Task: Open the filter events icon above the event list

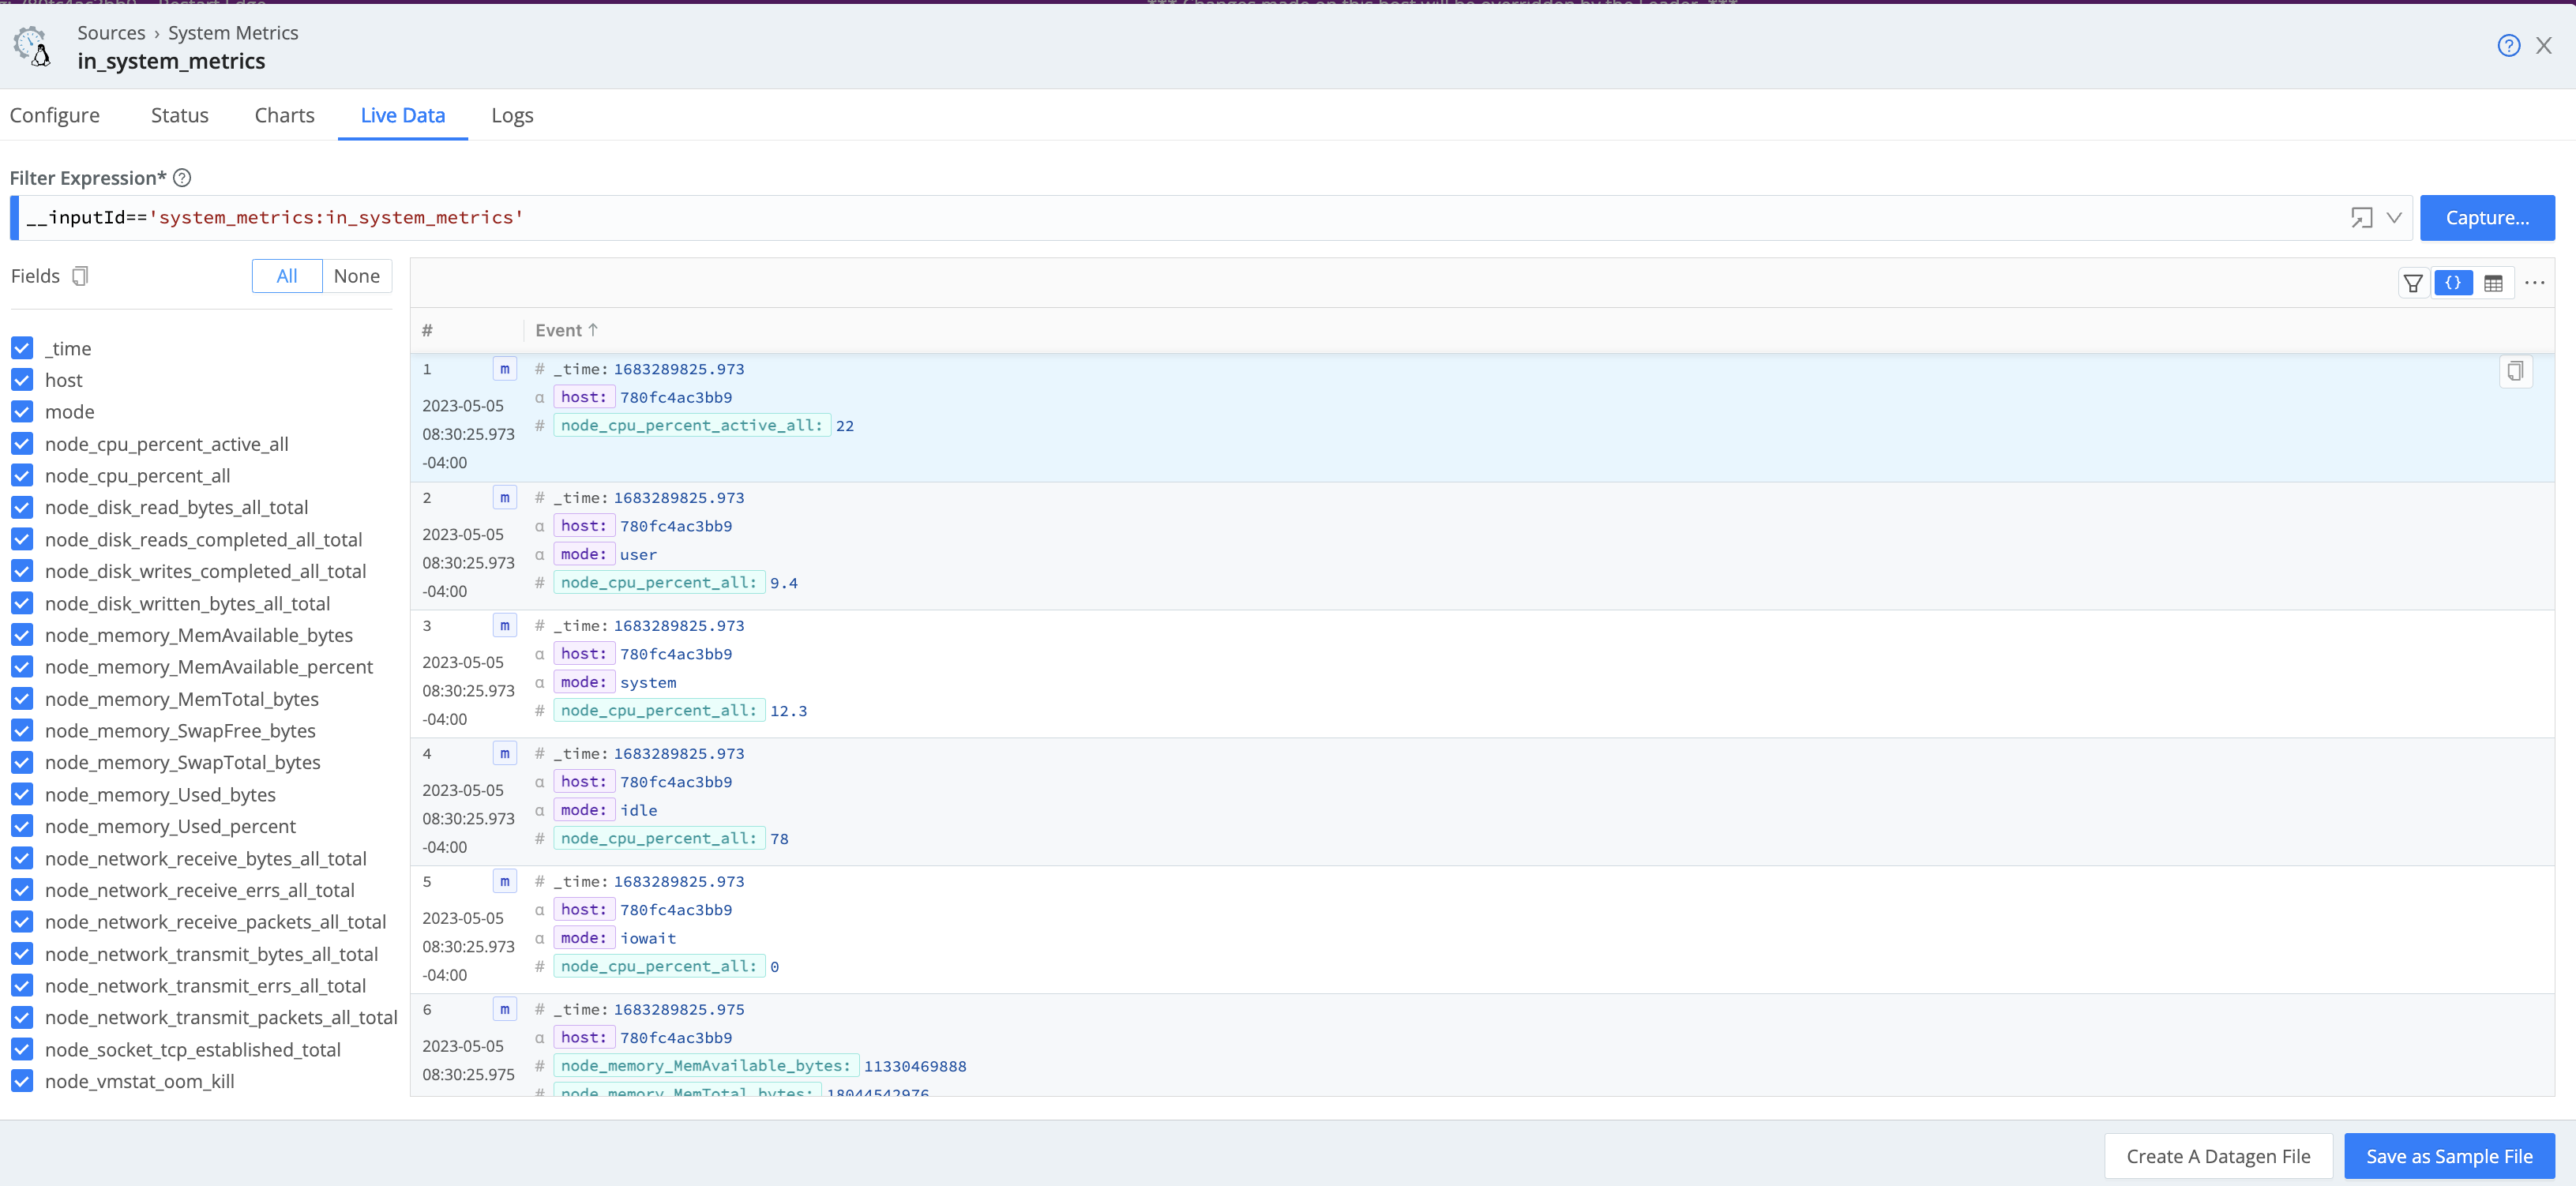Action: [x=2413, y=282]
